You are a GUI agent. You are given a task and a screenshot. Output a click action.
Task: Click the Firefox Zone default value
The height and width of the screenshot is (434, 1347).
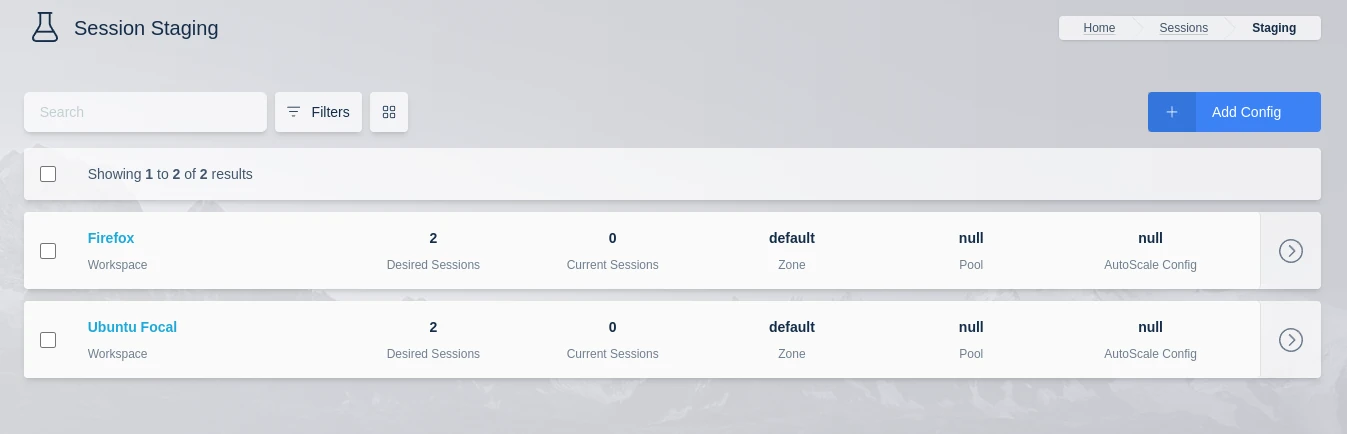[x=791, y=238]
